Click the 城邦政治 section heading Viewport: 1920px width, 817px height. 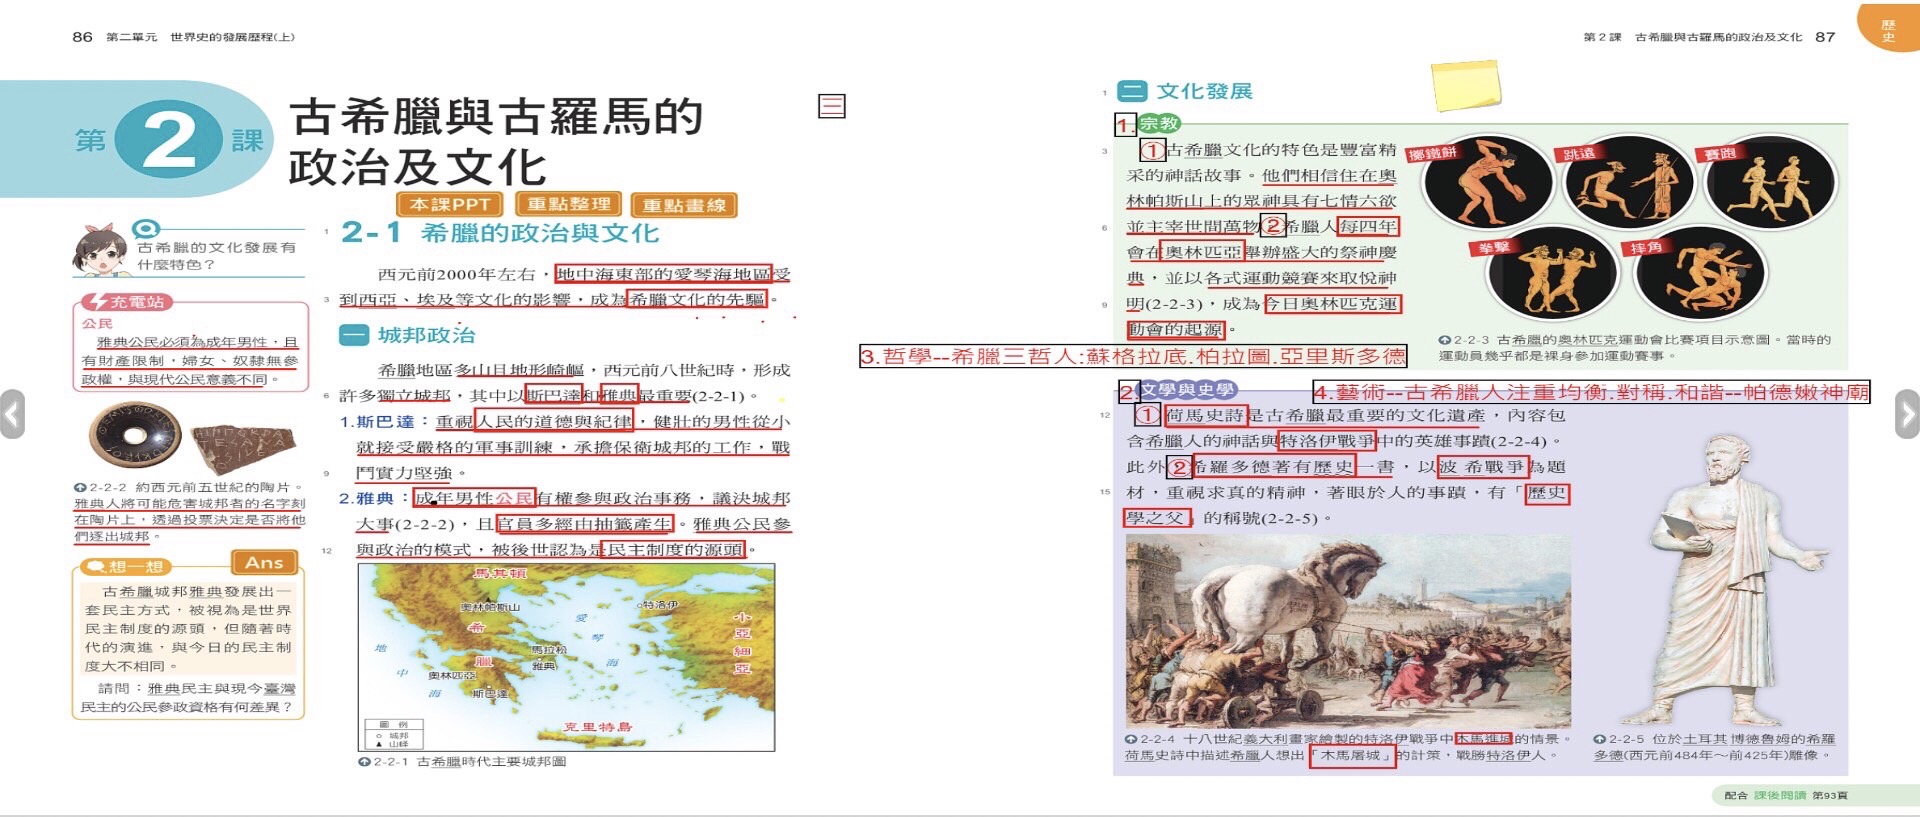(x=426, y=335)
